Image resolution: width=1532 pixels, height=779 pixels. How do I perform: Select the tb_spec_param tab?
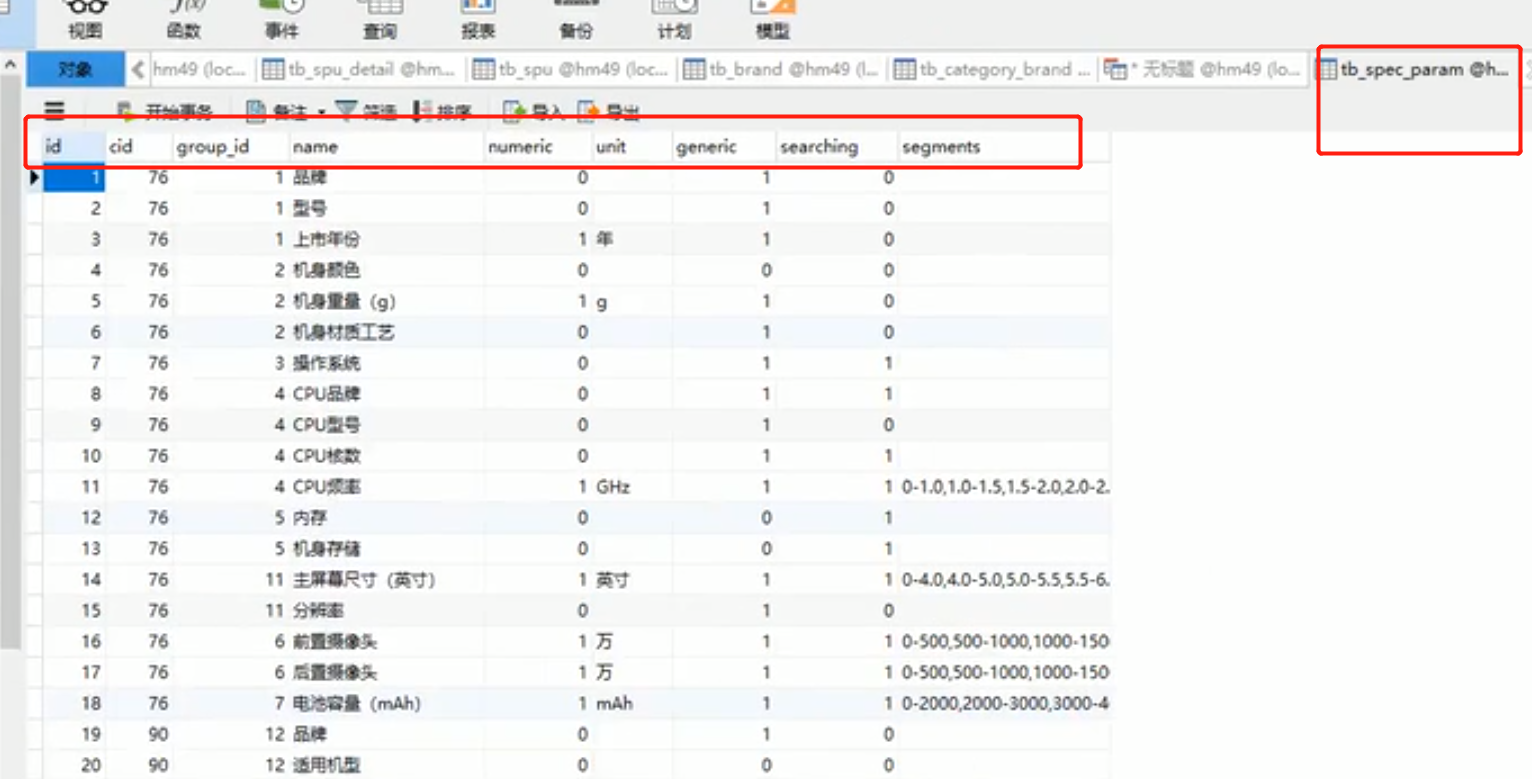click(x=1414, y=69)
